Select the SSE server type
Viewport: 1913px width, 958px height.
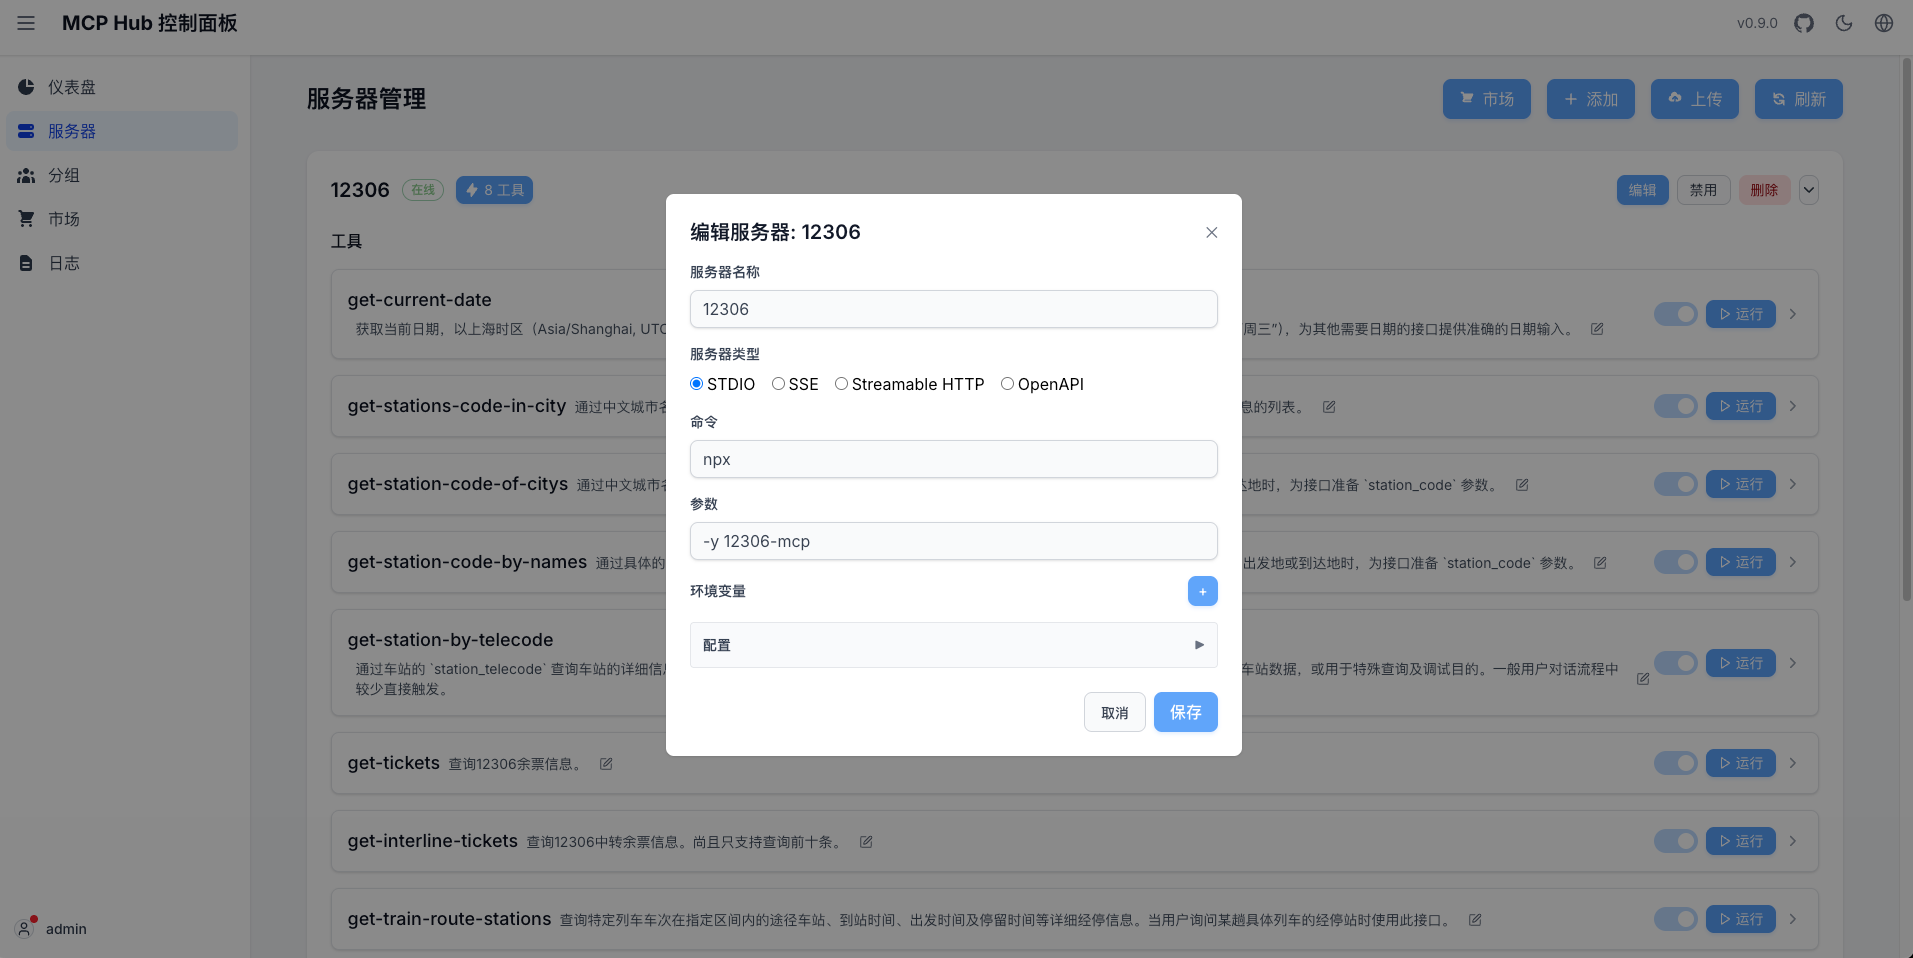(778, 384)
